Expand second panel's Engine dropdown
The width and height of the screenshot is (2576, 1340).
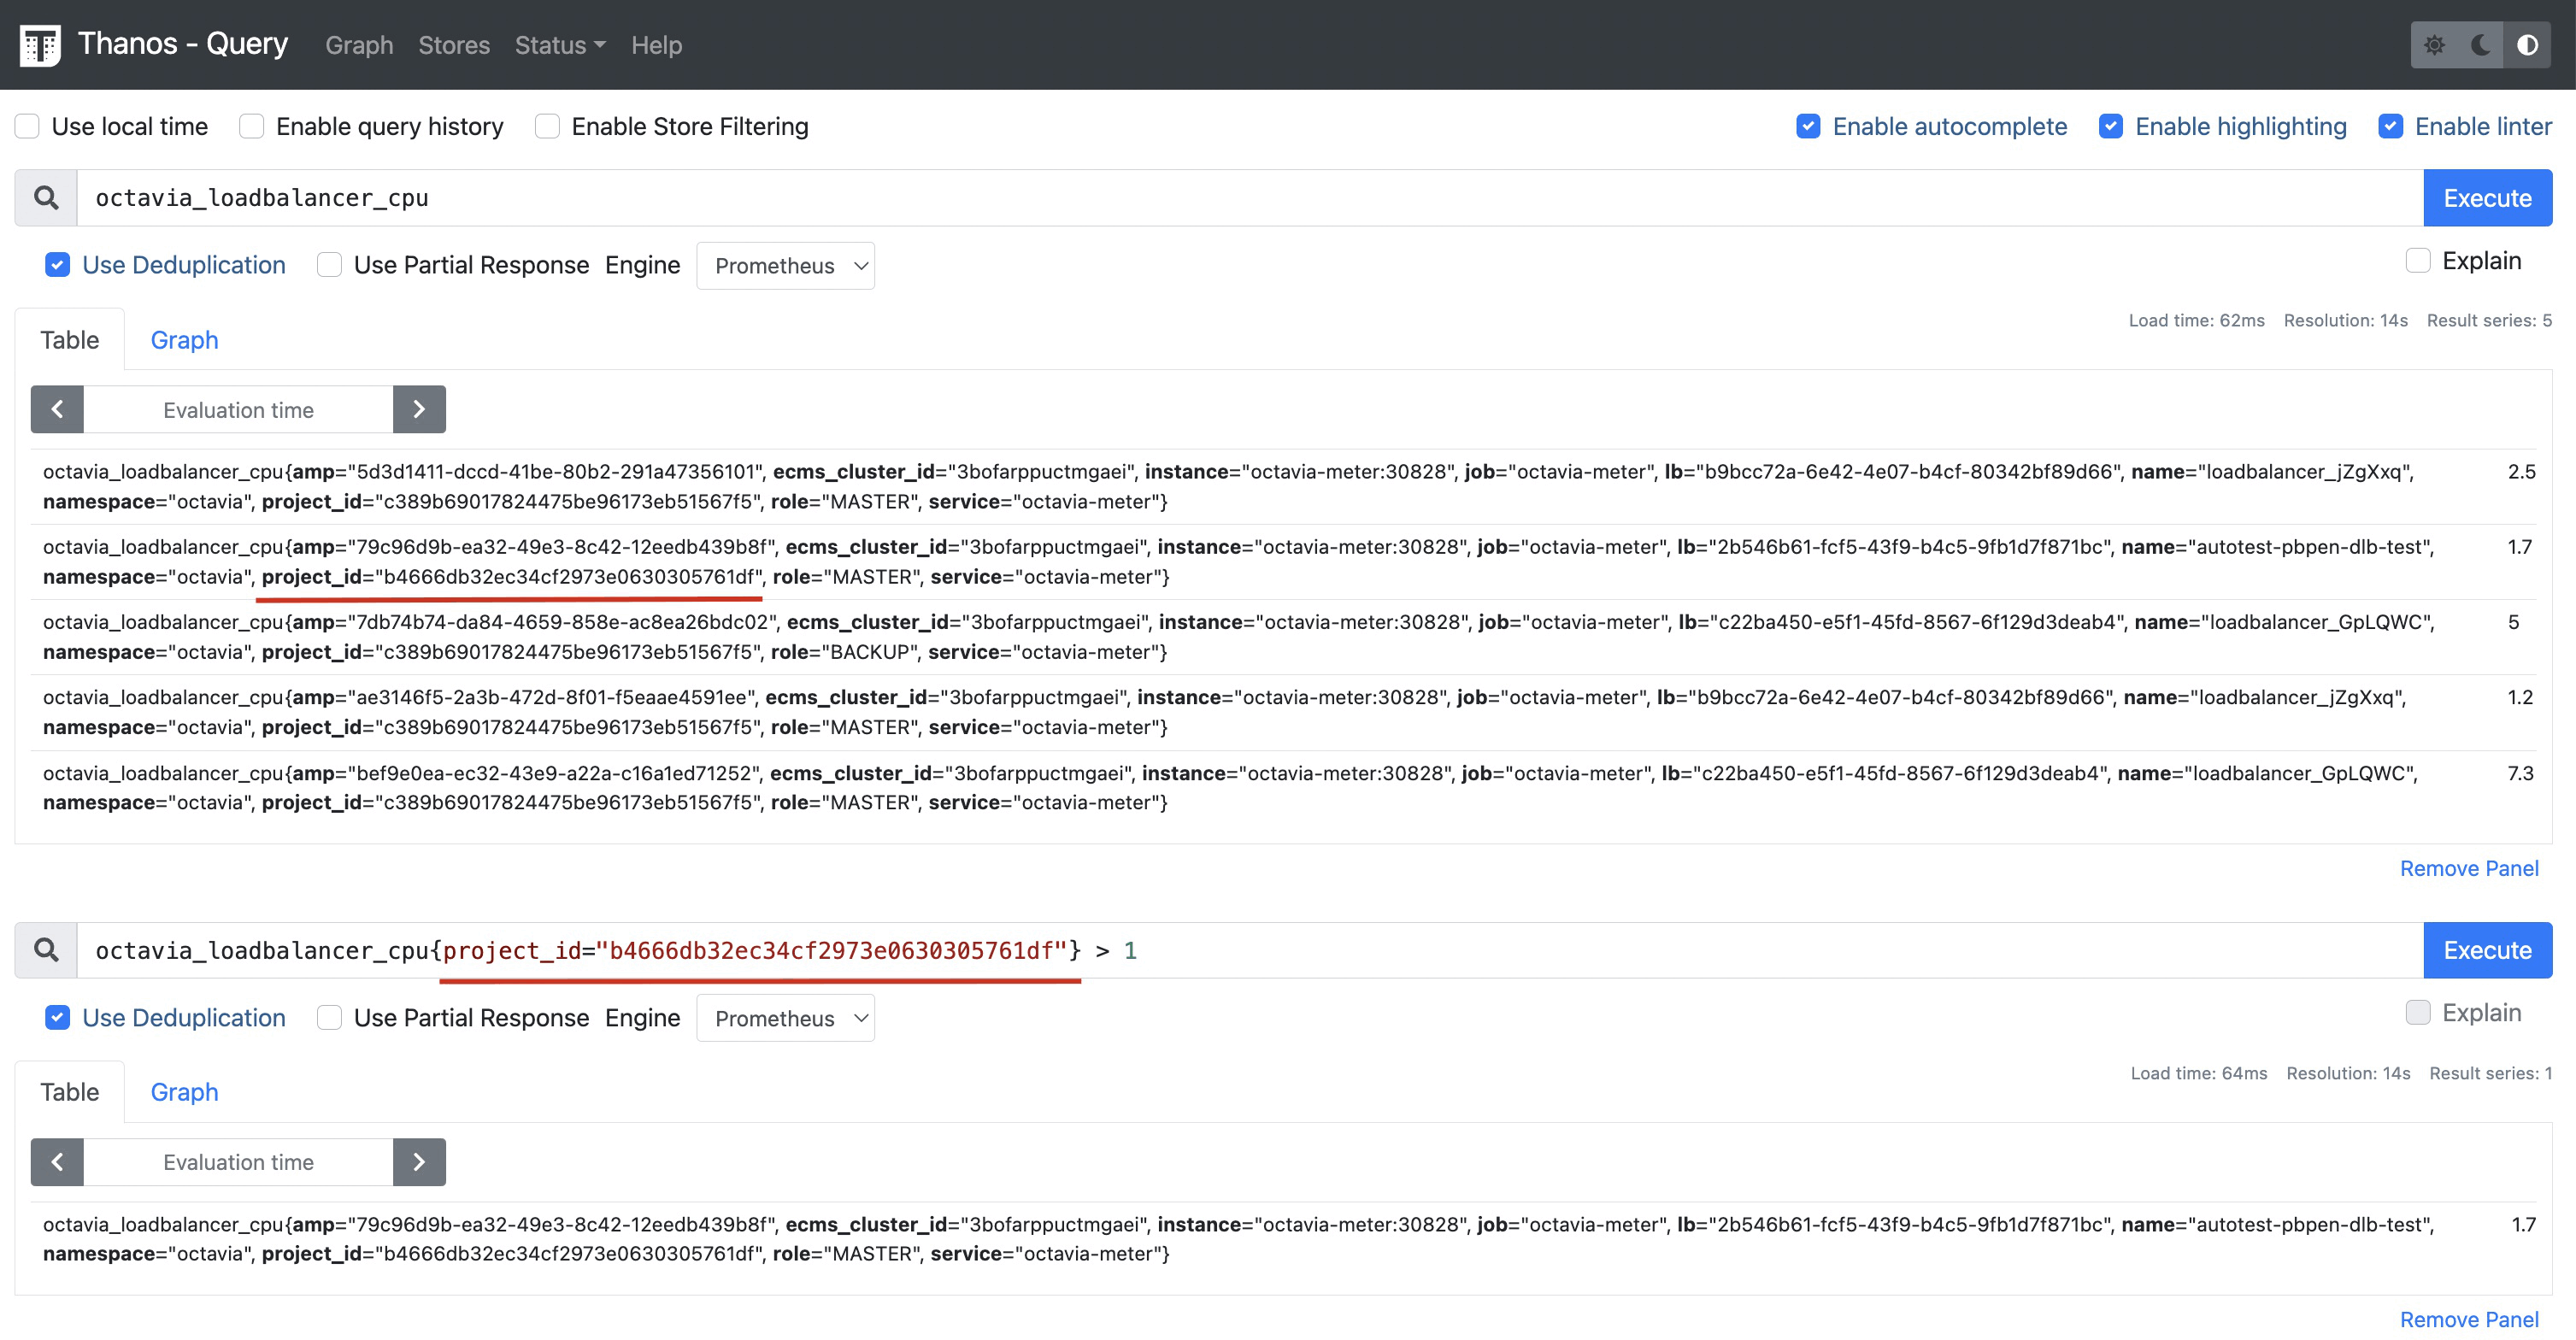tap(785, 1018)
